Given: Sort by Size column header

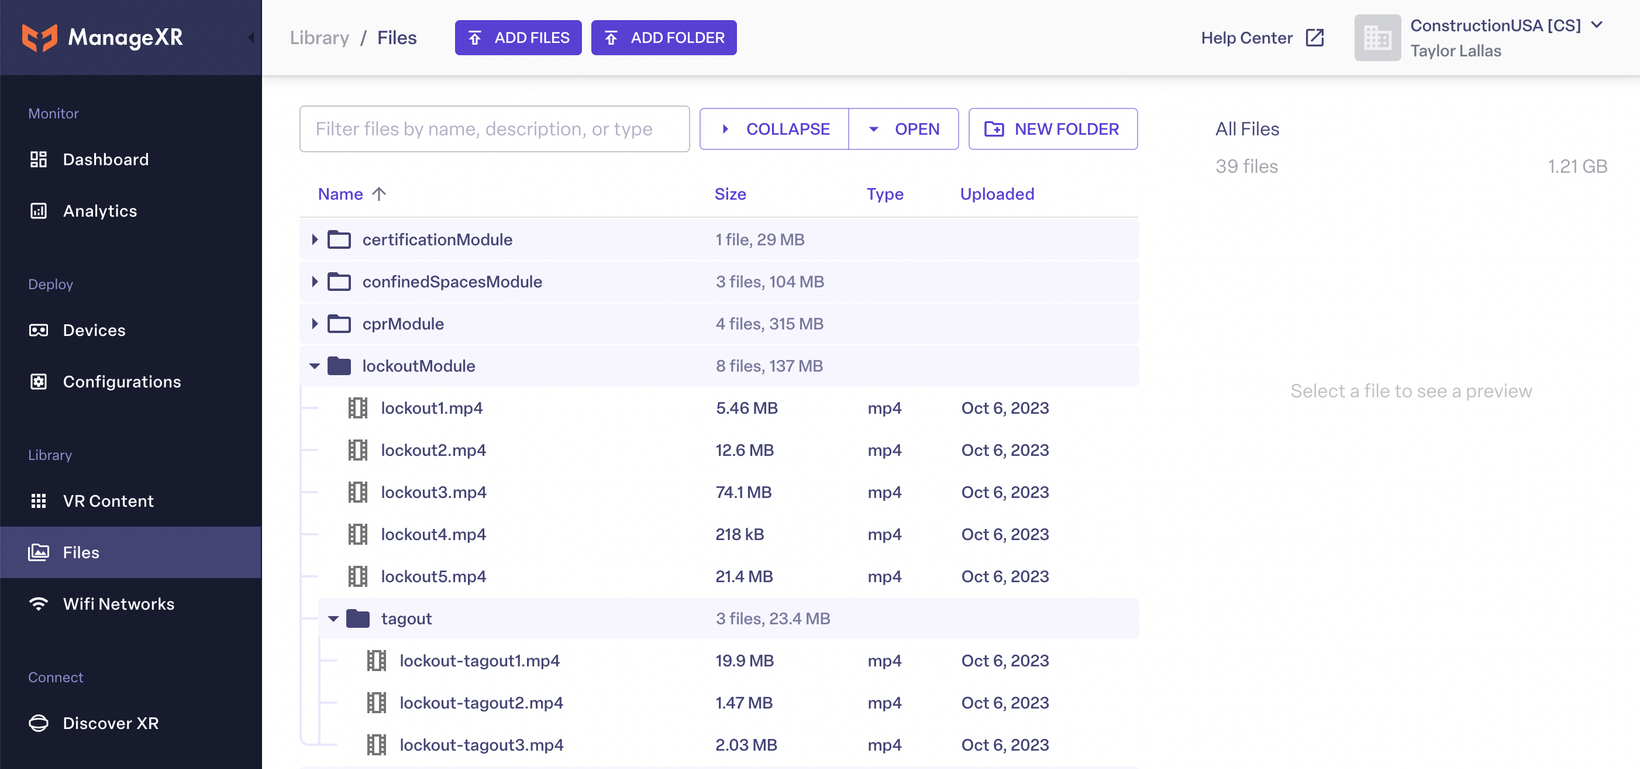Looking at the screenshot, I should point(730,194).
